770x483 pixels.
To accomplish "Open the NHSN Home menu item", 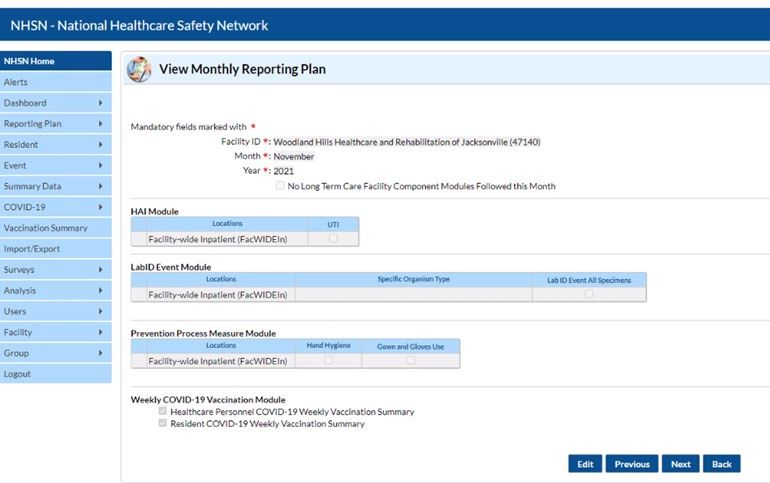I will point(55,61).
